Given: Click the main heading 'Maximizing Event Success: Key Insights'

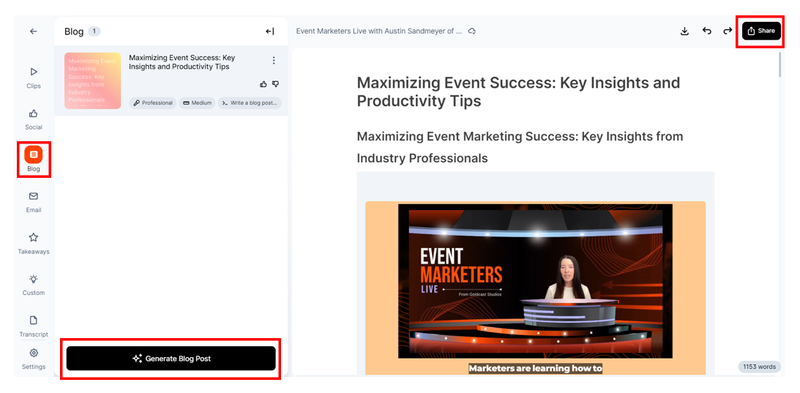Looking at the screenshot, I should pyautogui.click(x=518, y=92).
